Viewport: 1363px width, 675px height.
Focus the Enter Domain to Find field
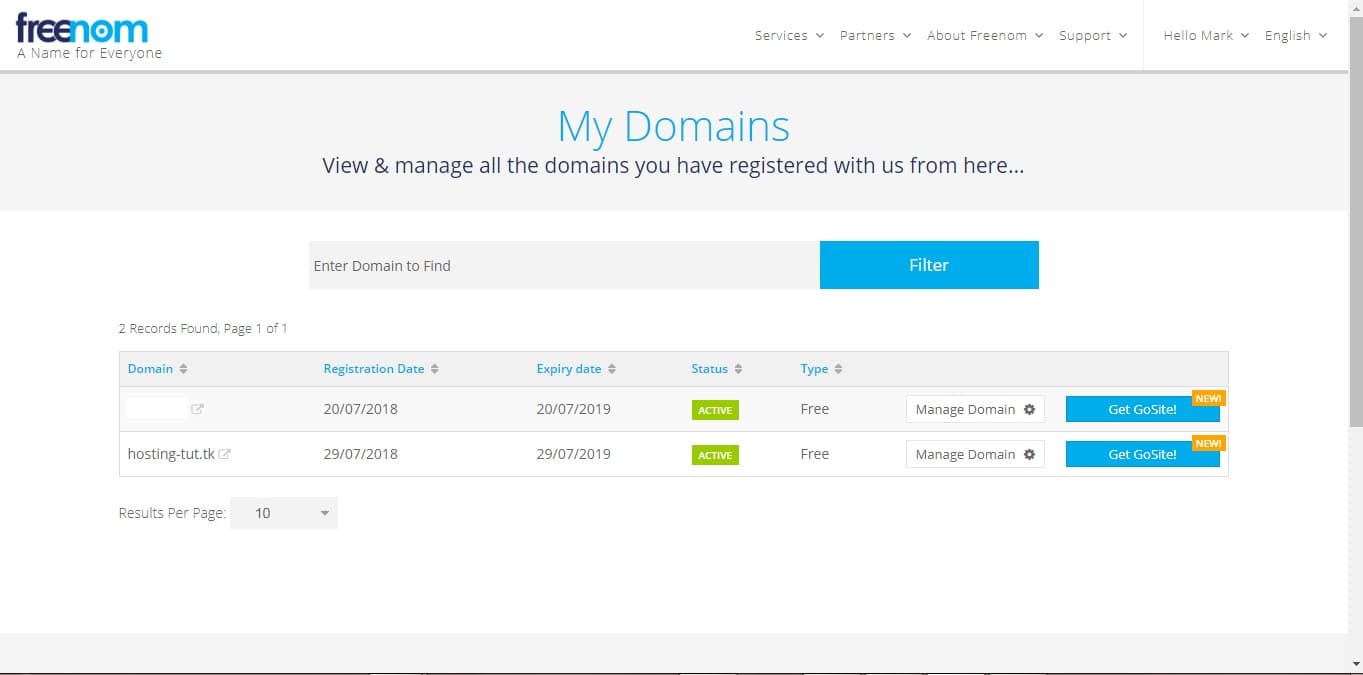click(x=564, y=265)
